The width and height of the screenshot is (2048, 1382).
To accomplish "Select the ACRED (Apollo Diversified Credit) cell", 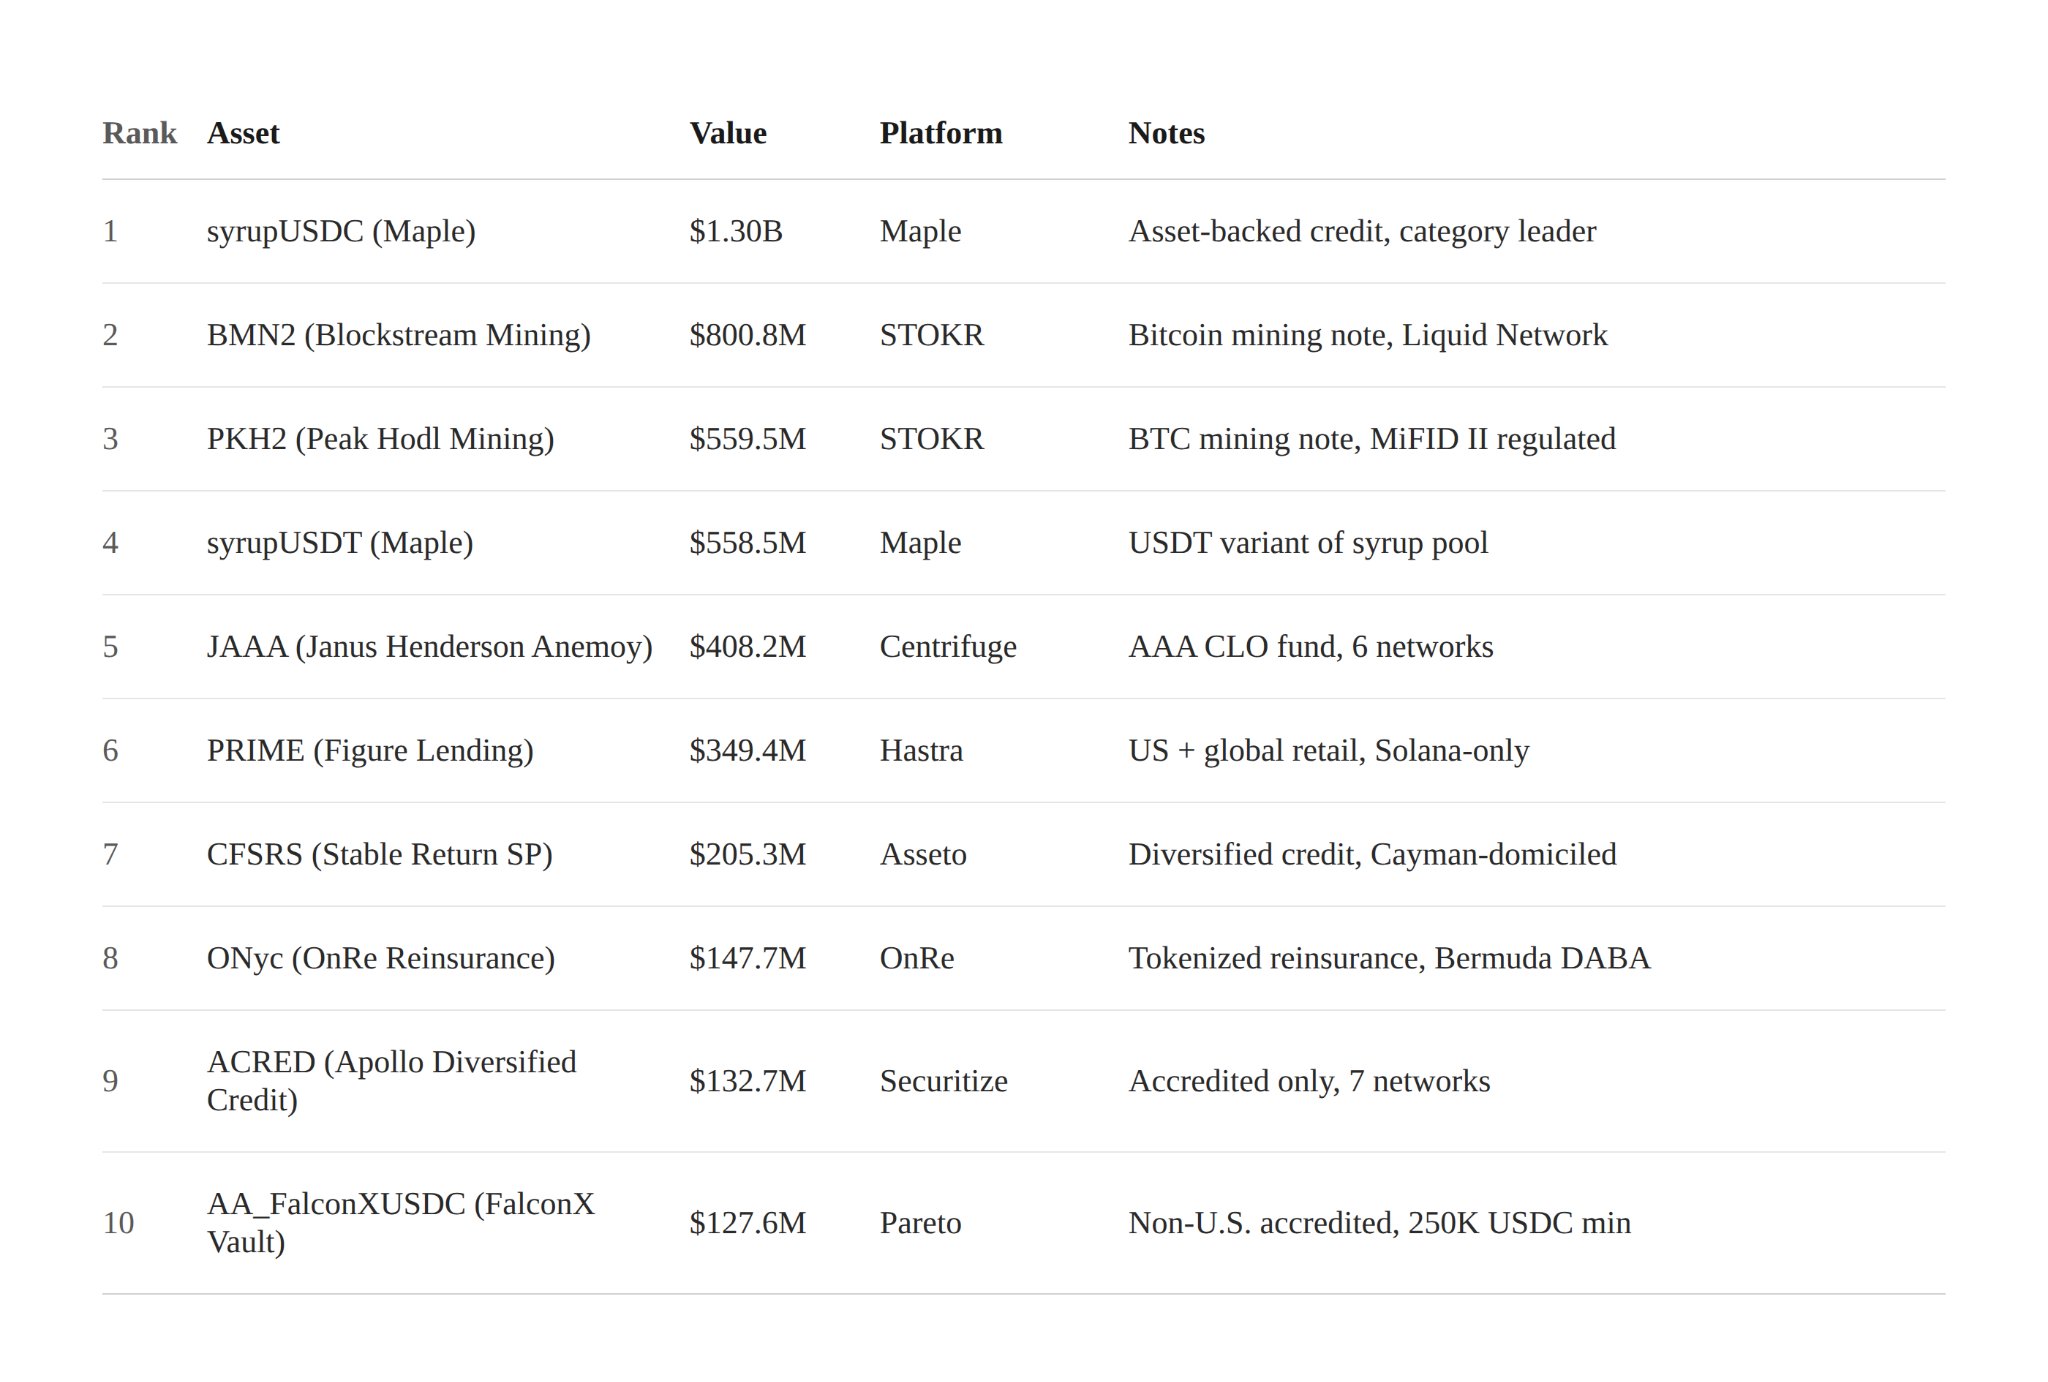I will (x=391, y=1081).
